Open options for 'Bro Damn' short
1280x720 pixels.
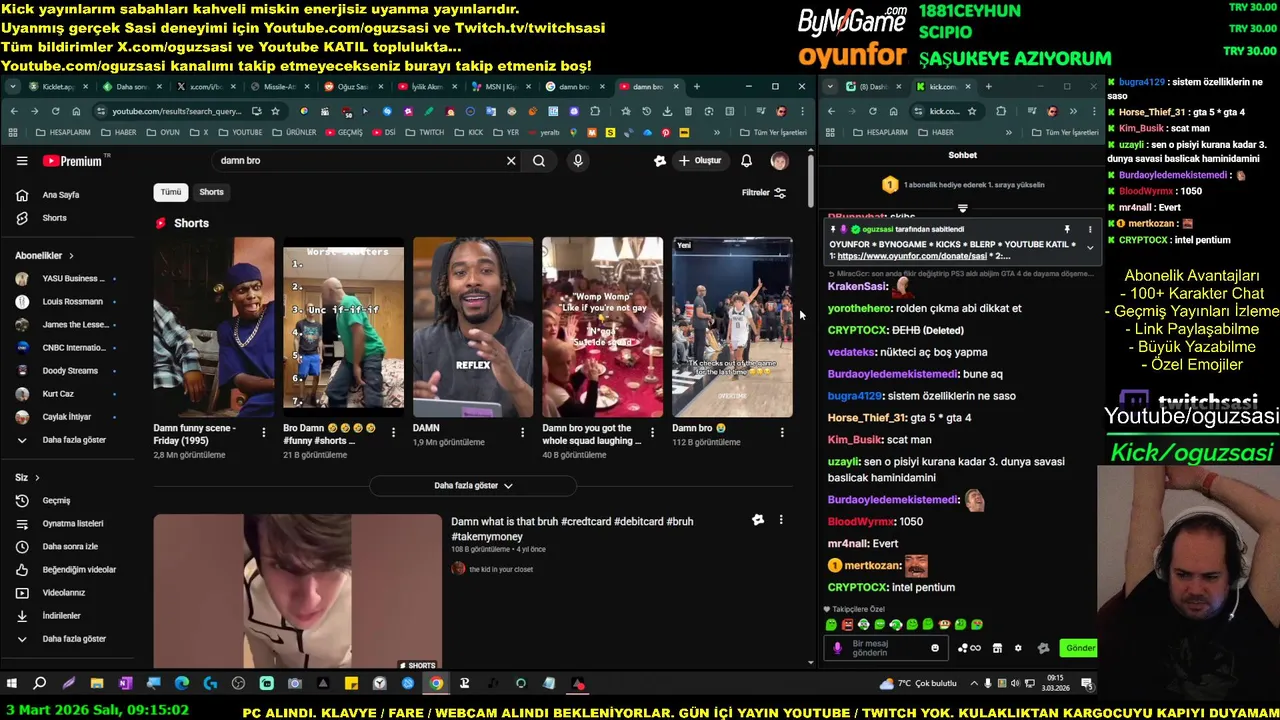393,432
